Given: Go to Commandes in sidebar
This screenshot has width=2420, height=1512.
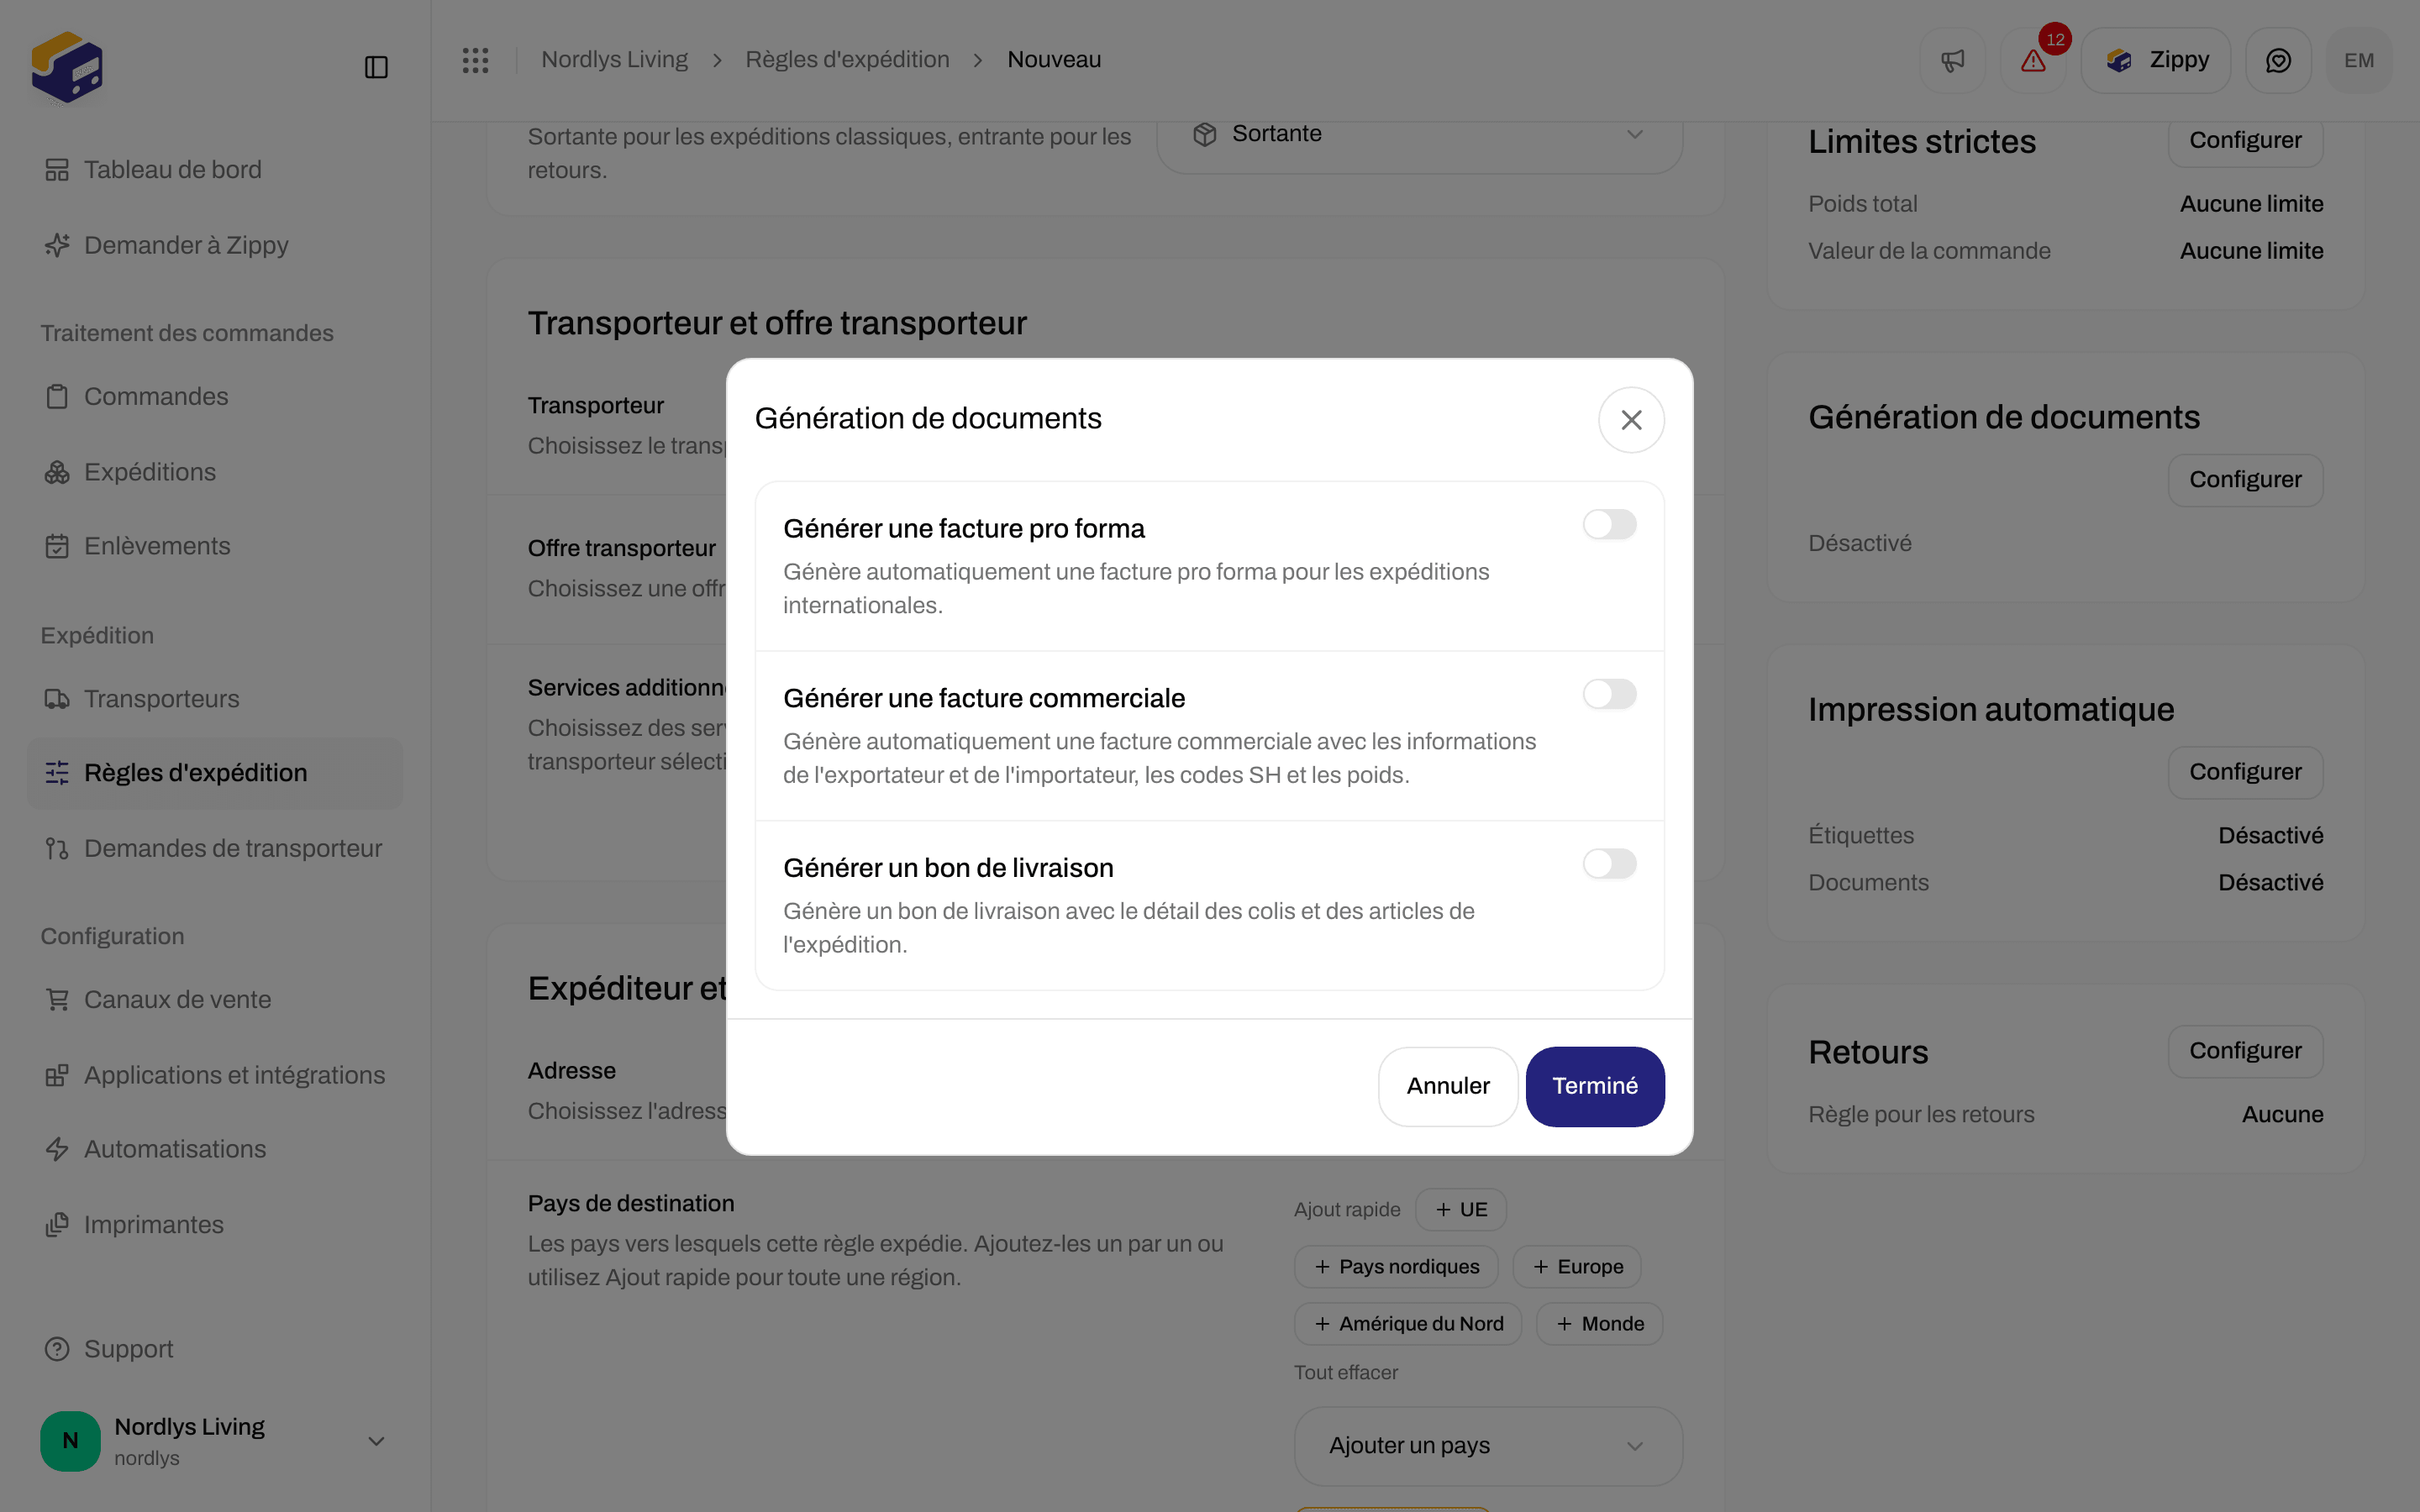Looking at the screenshot, I should [215, 397].
